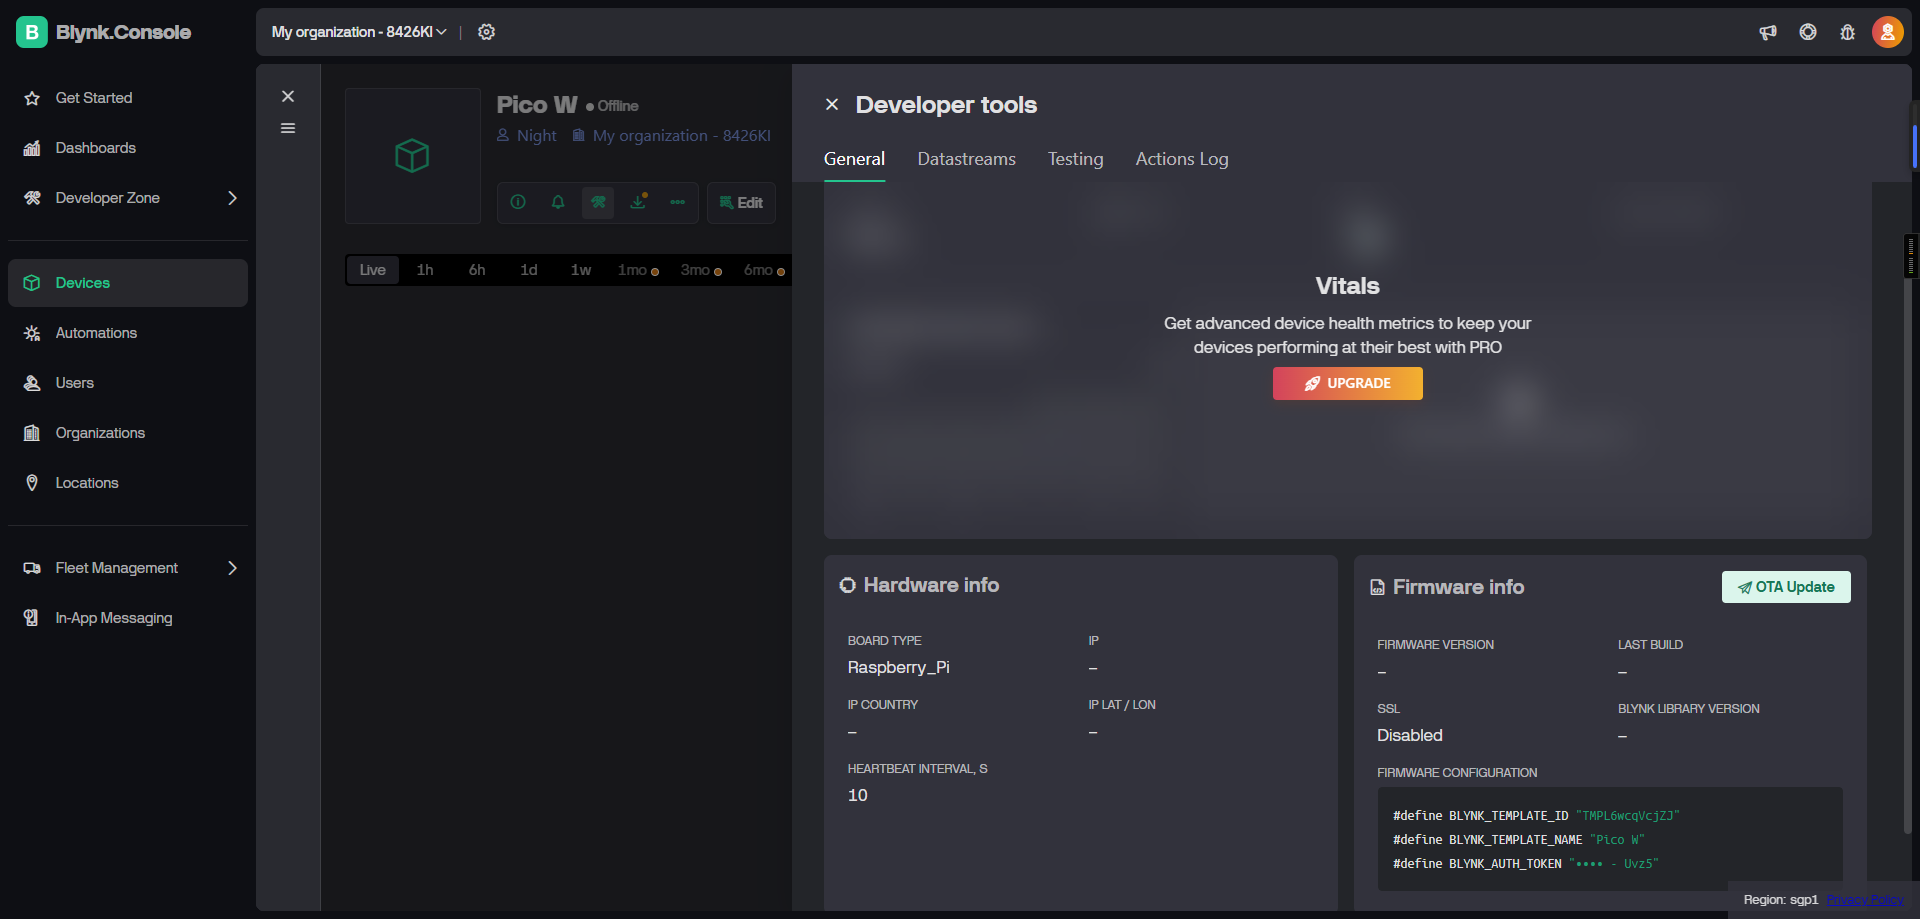Click the Raspberry_Pi board type value
The width and height of the screenshot is (1920, 919).
[x=899, y=667]
